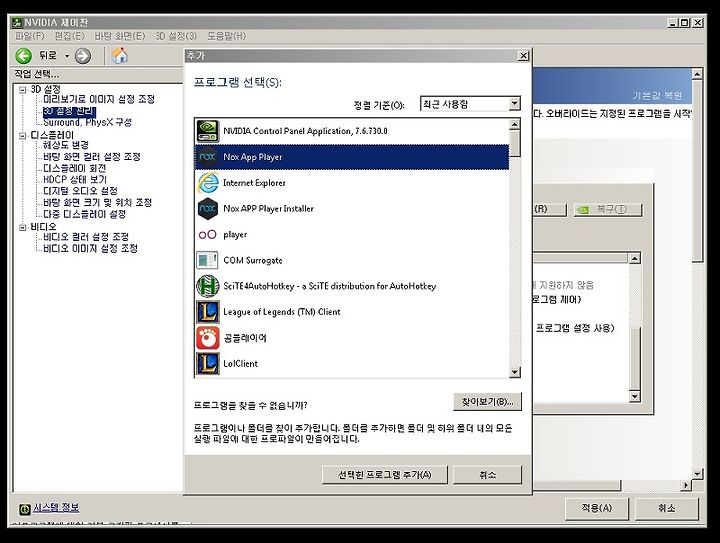Screen dimensions: 720x543
Task: Collapse the 비디오 tree node
Action: (22, 227)
